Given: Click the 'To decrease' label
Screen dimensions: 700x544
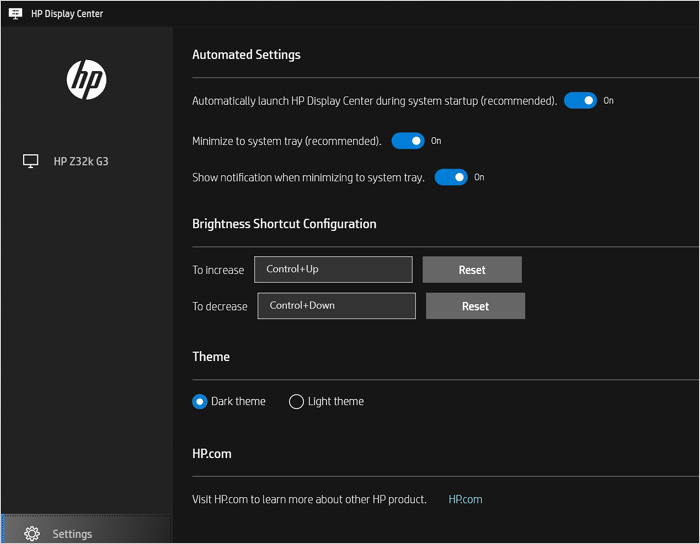Looking at the screenshot, I should [220, 307].
